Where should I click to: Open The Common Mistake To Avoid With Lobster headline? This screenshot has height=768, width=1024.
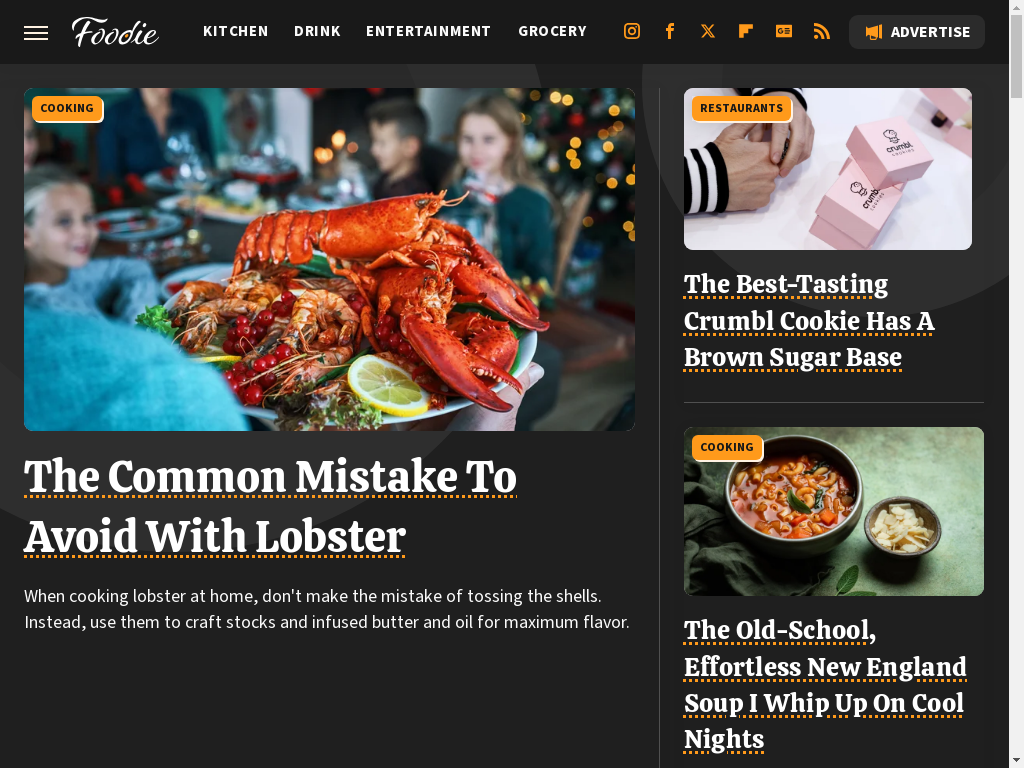(270, 506)
